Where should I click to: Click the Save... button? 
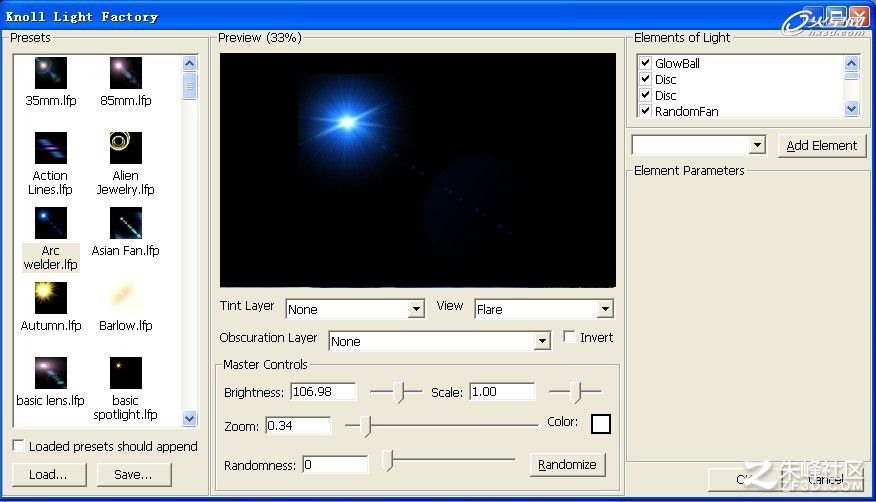[134, 475]
